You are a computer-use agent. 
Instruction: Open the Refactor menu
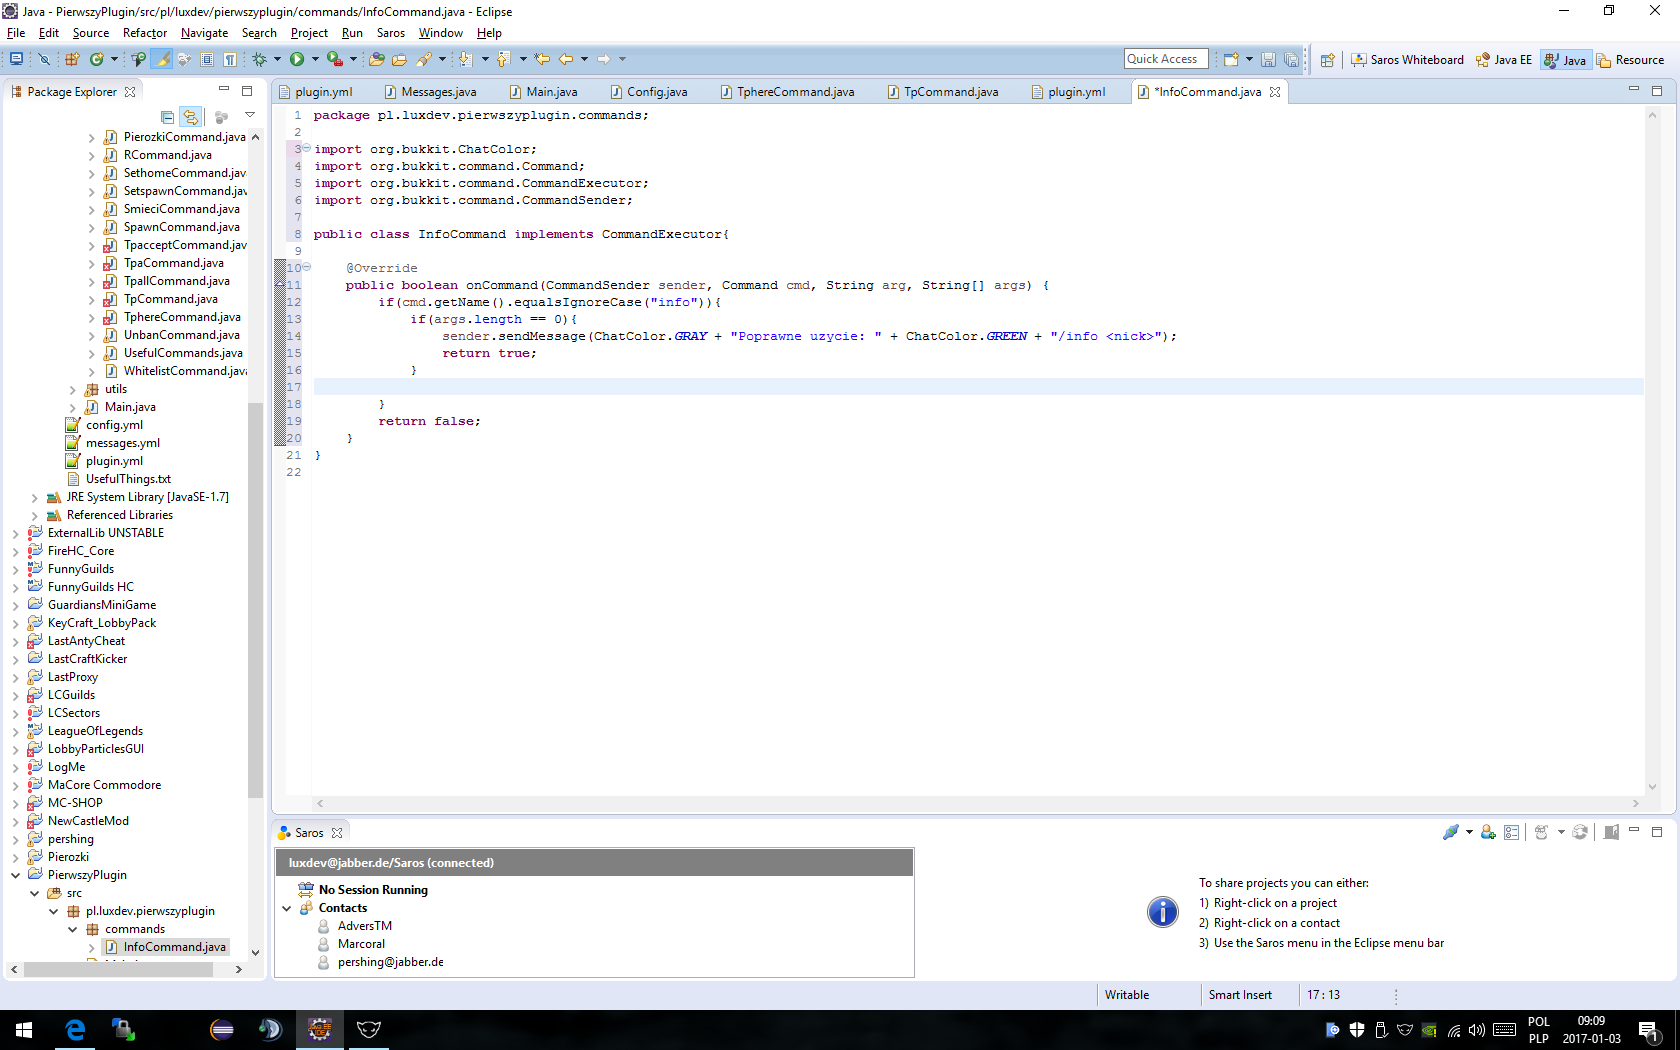pyautogui.click(x=145, y=33)
